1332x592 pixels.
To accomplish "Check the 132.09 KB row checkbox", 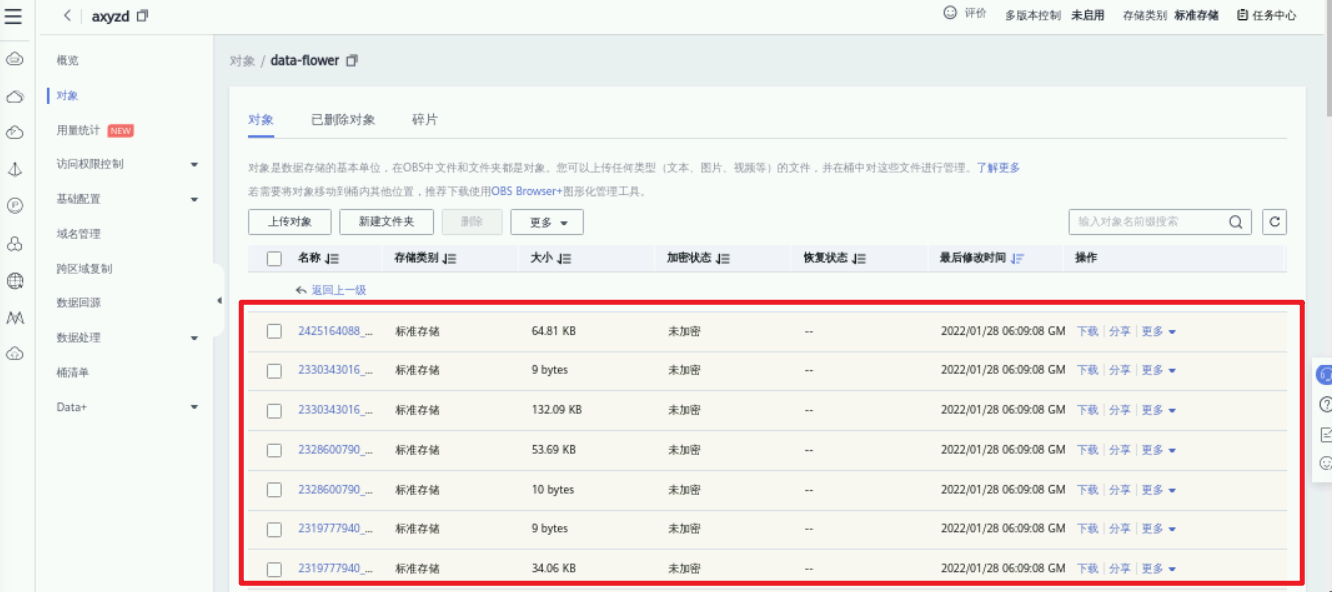I will click(274, 411).
